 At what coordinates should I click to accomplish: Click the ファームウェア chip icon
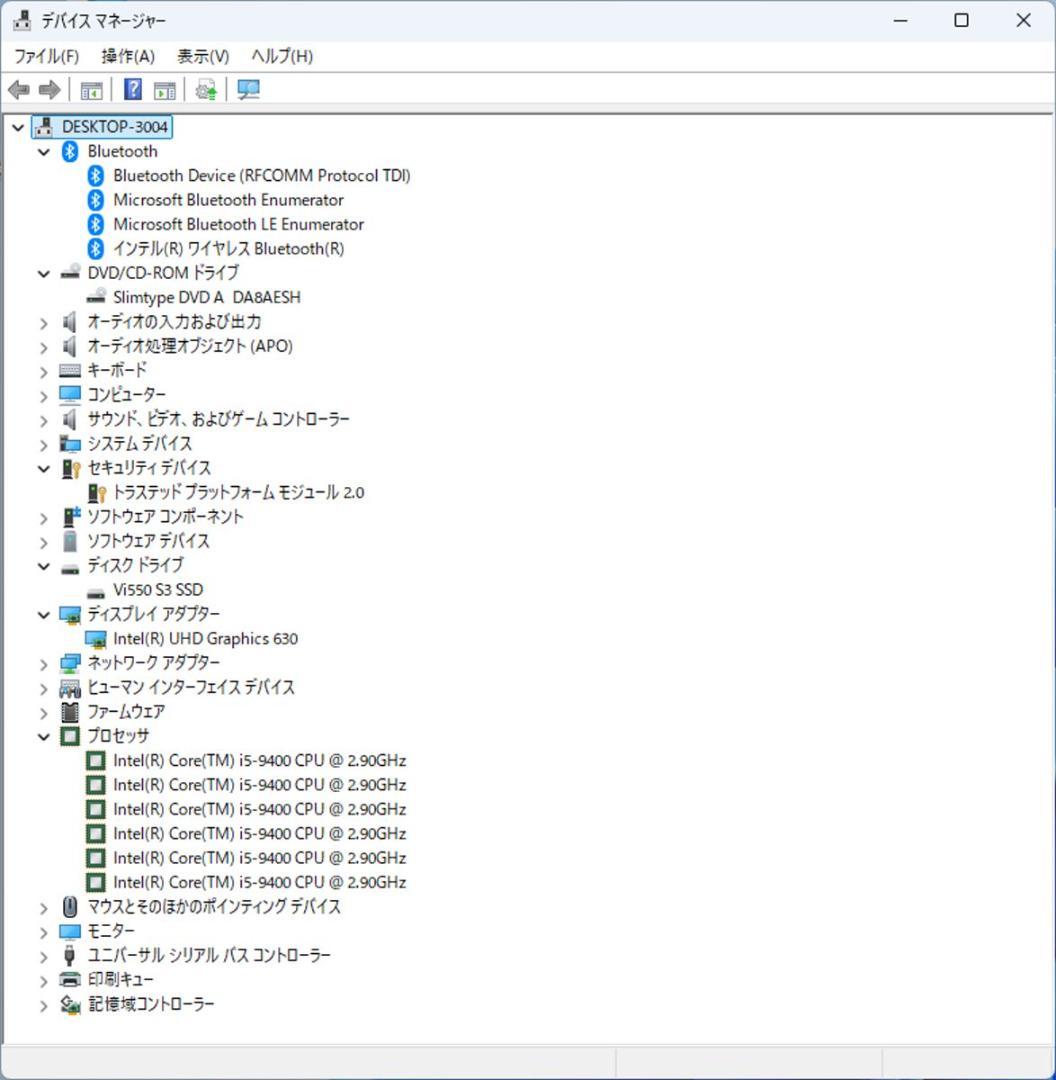click(x=70, y=712)
